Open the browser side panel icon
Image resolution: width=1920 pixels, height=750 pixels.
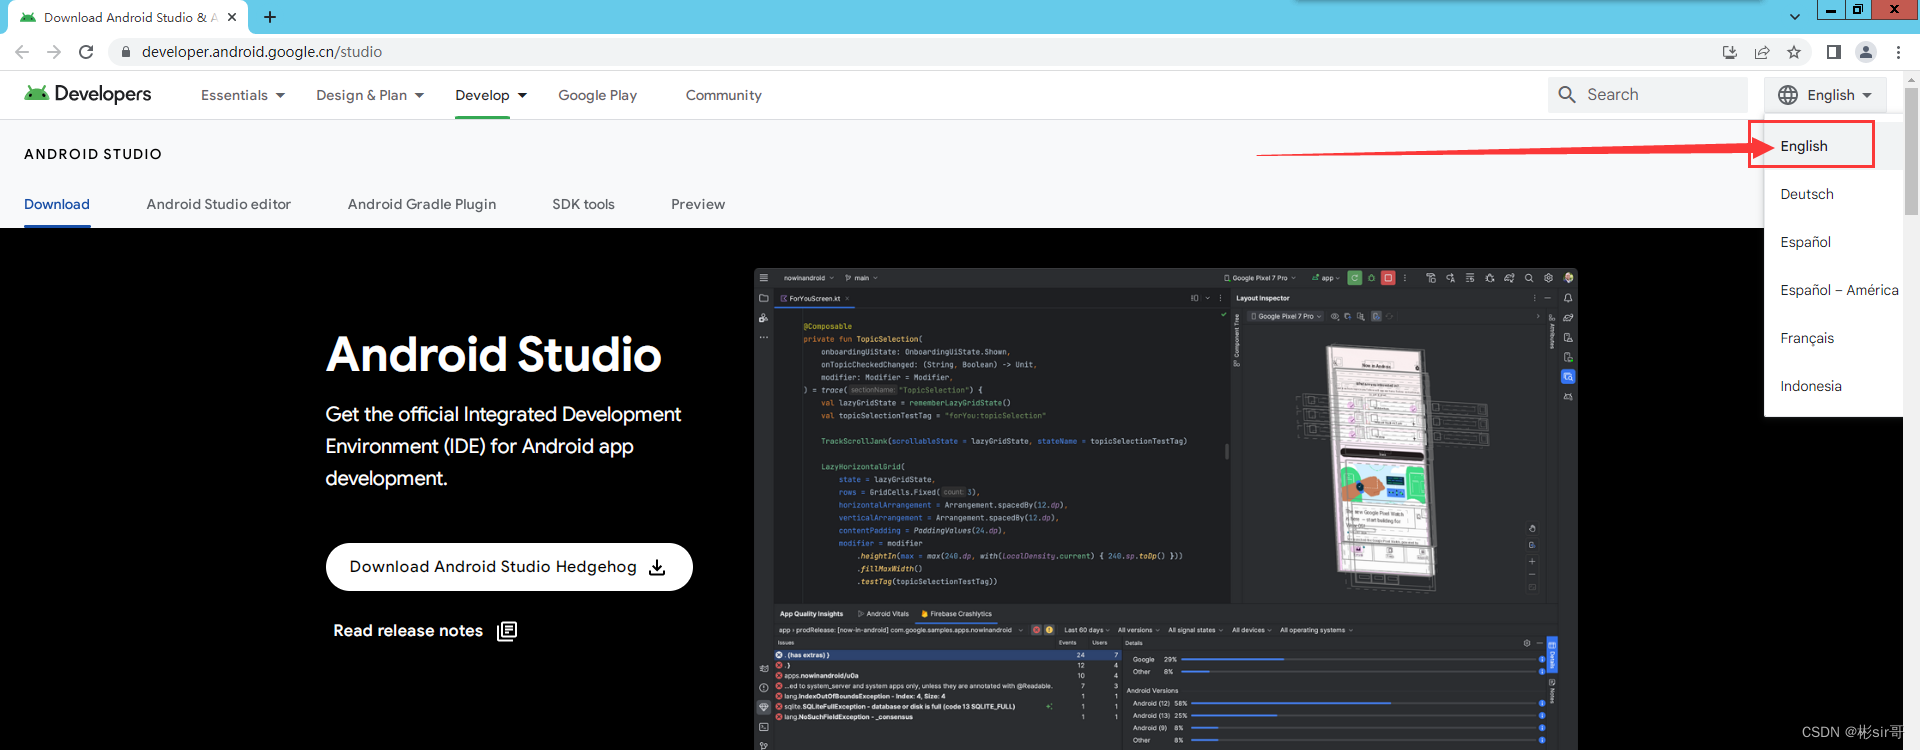pyautogui.click(x=1833, y=52)
